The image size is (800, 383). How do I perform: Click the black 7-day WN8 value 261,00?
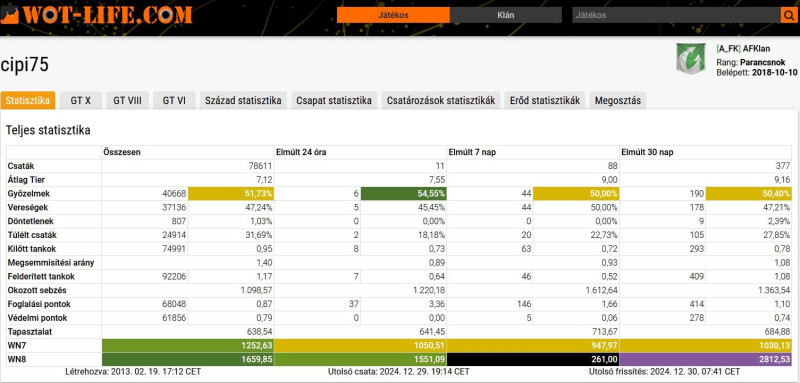pyautogui.click(x=604, y=360)
